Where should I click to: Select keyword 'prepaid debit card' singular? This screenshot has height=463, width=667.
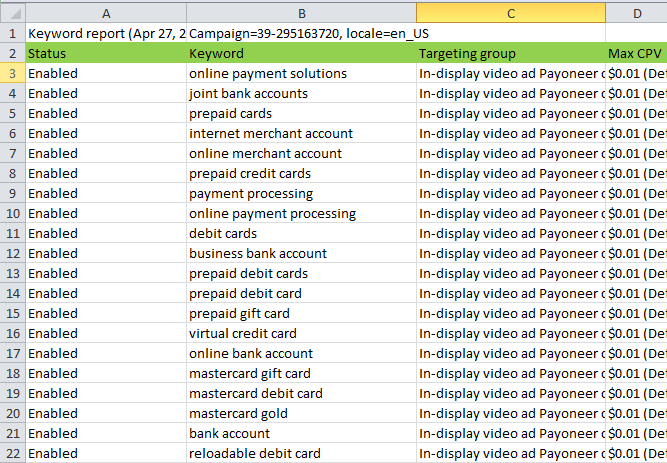(301, 293)
